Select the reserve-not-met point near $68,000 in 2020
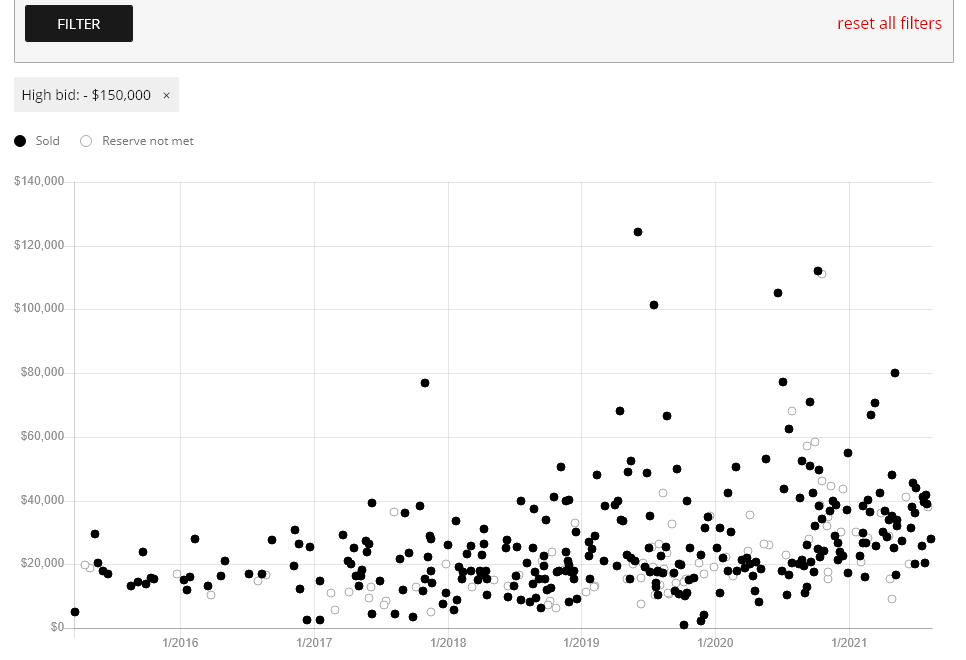The height and width of the screenshot is (660, 966). 792,411
